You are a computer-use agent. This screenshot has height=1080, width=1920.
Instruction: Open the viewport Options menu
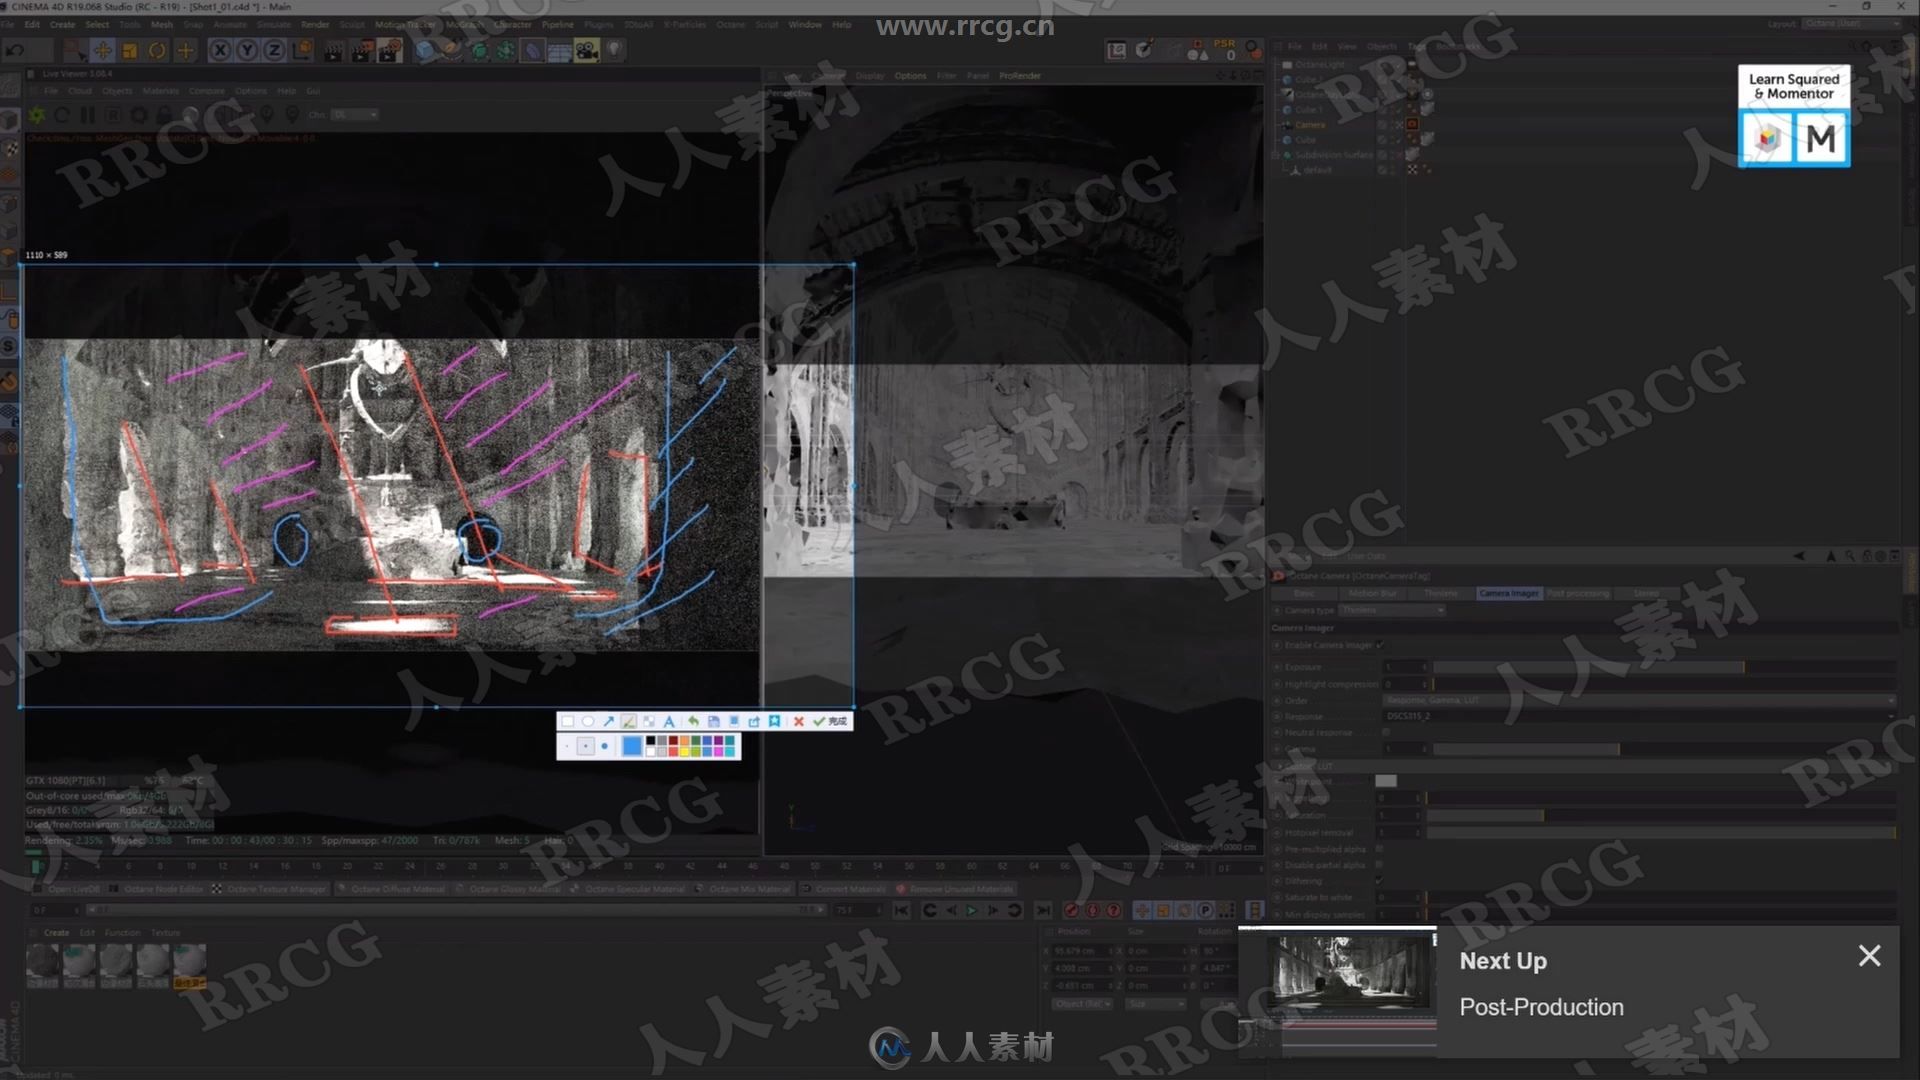[910, 75]
